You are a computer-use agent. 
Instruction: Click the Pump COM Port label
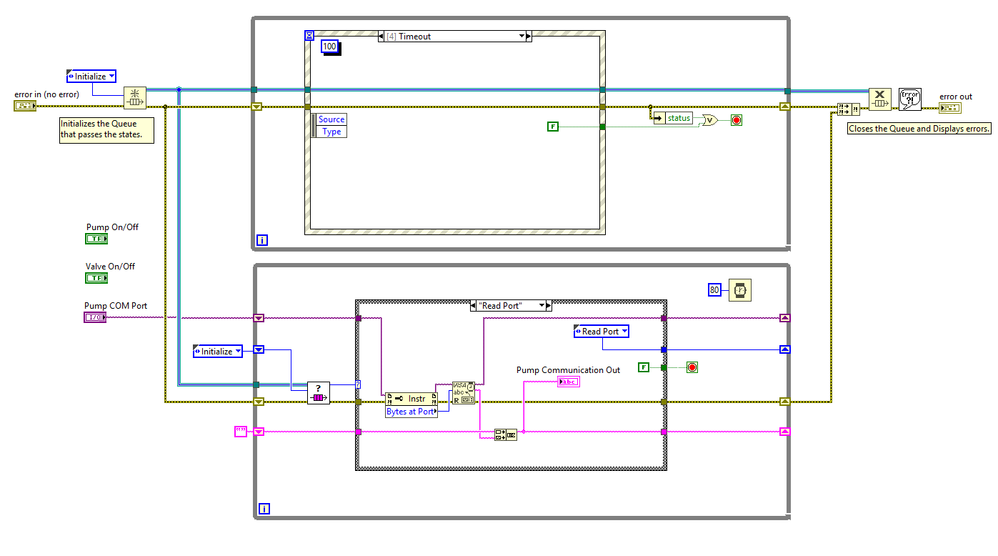coord(115,305)
